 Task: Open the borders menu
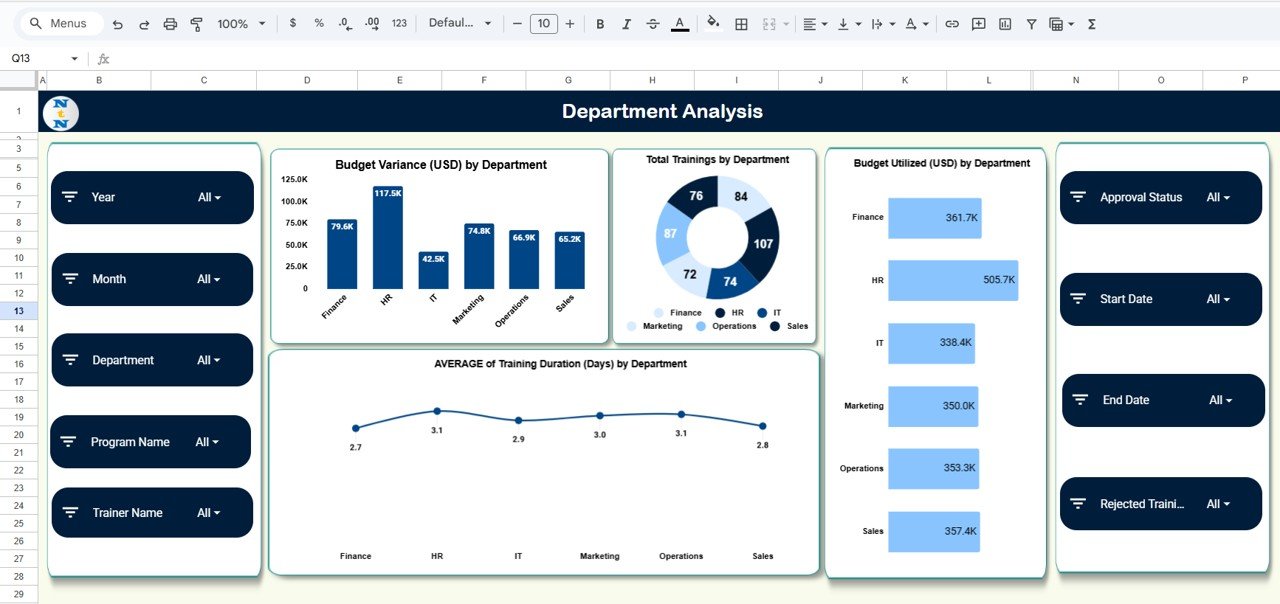tap(741, 23)
